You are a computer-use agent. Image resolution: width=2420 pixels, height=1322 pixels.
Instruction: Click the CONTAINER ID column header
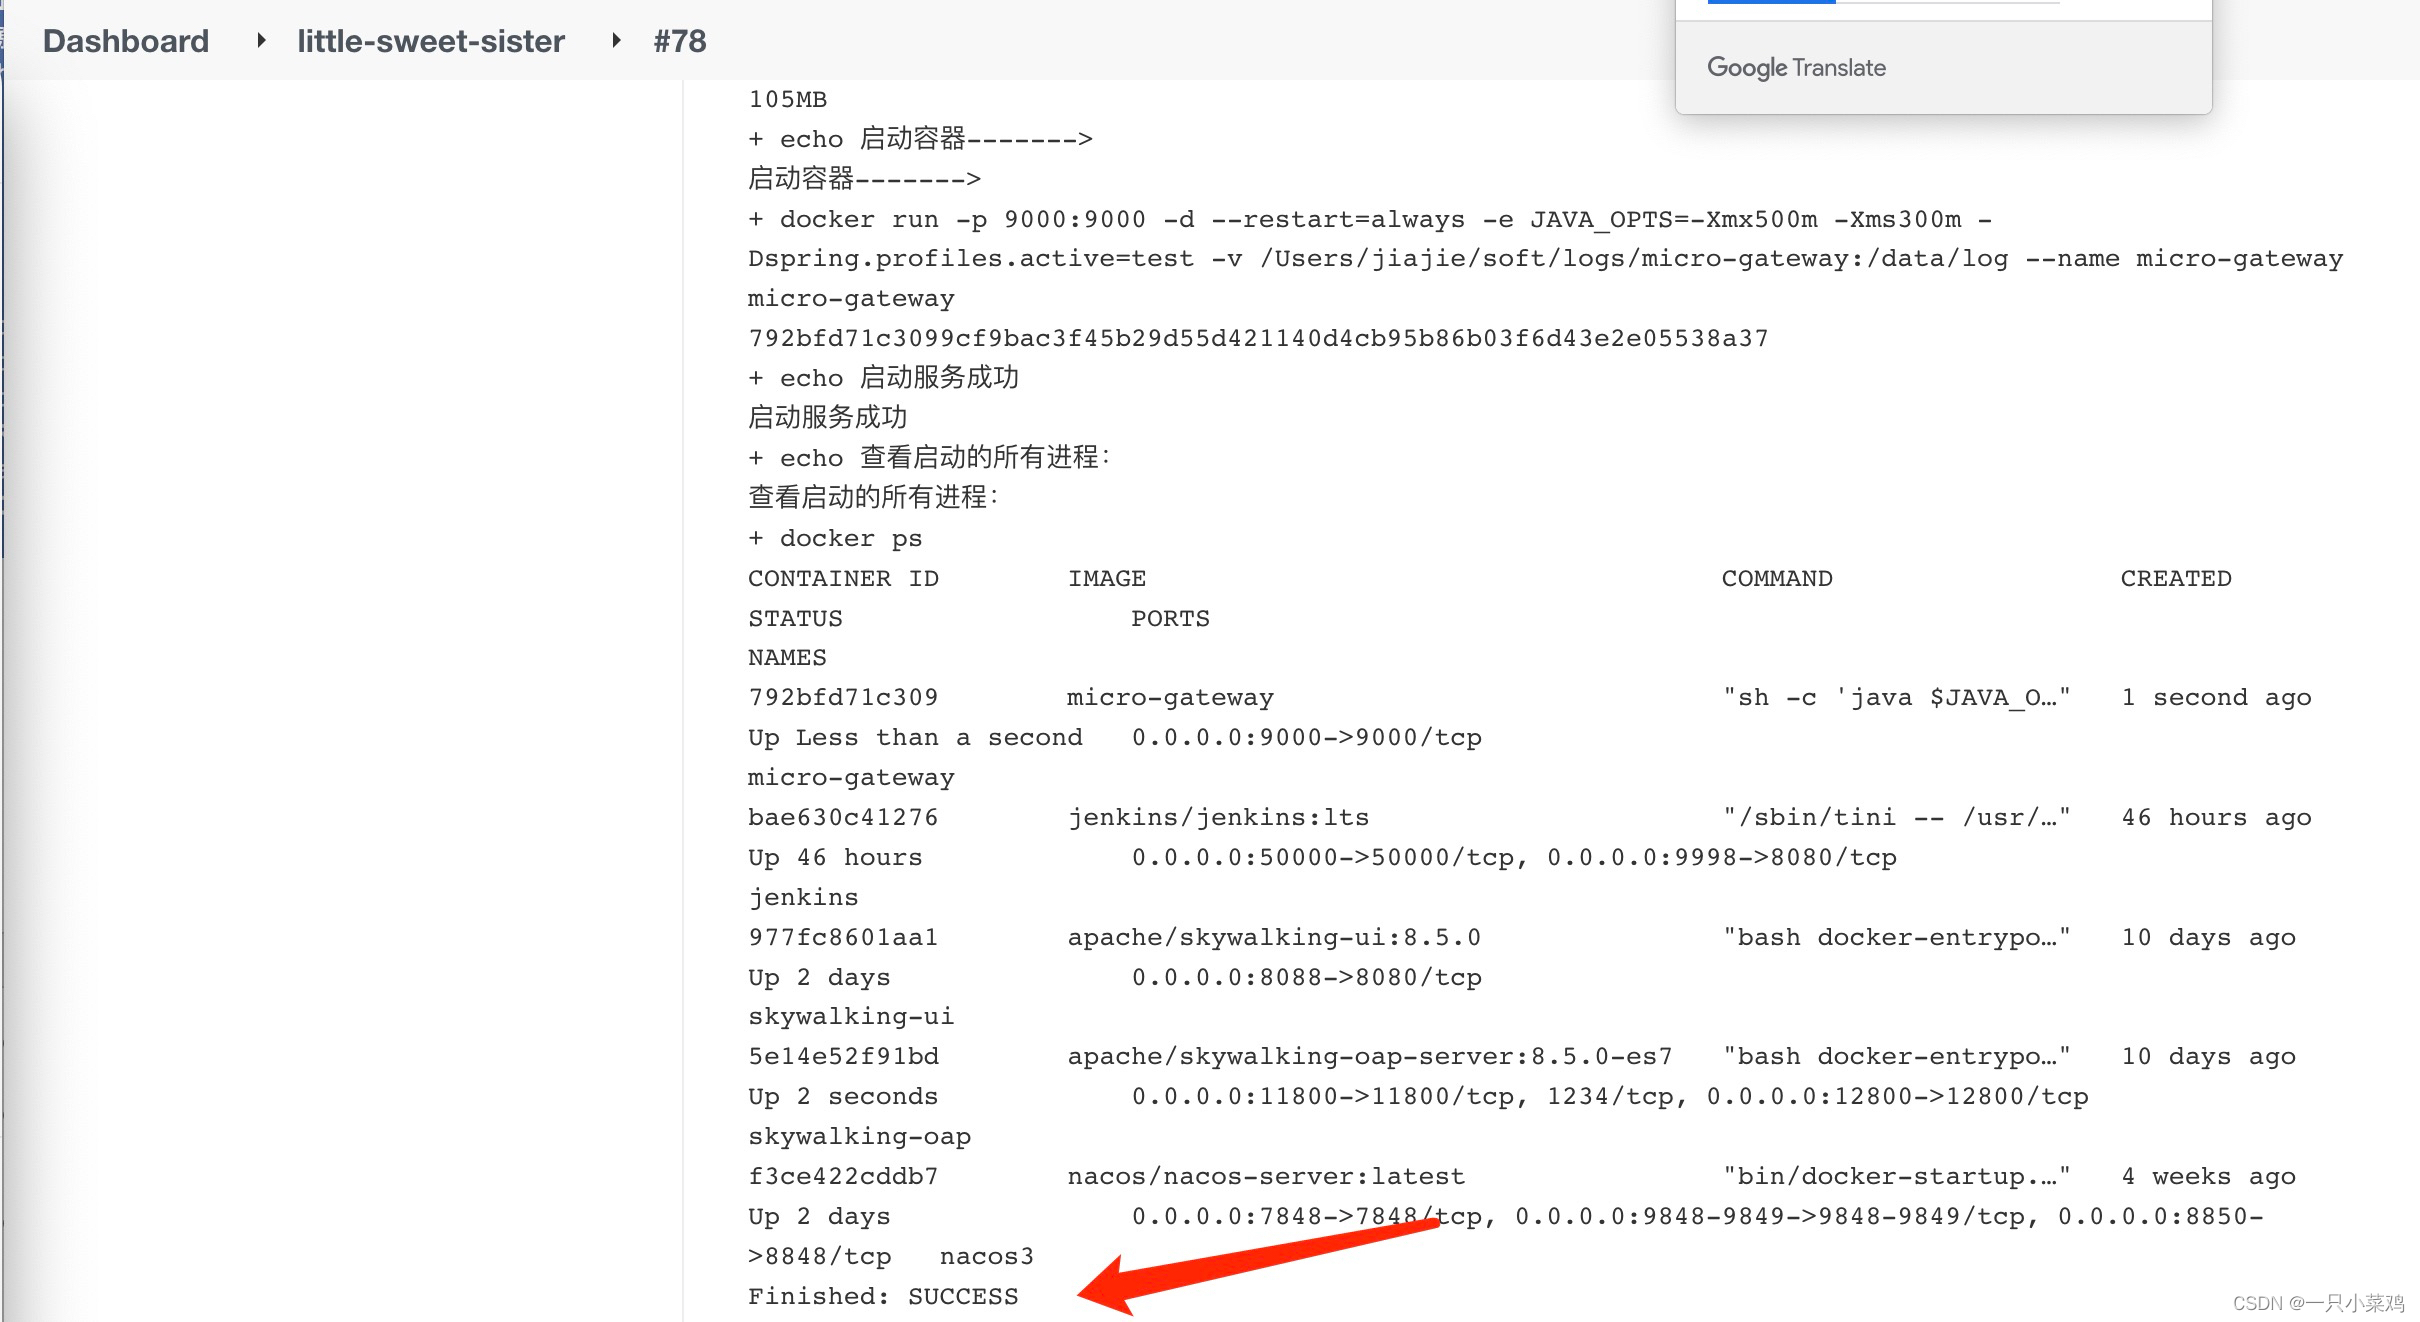[843, 578]
